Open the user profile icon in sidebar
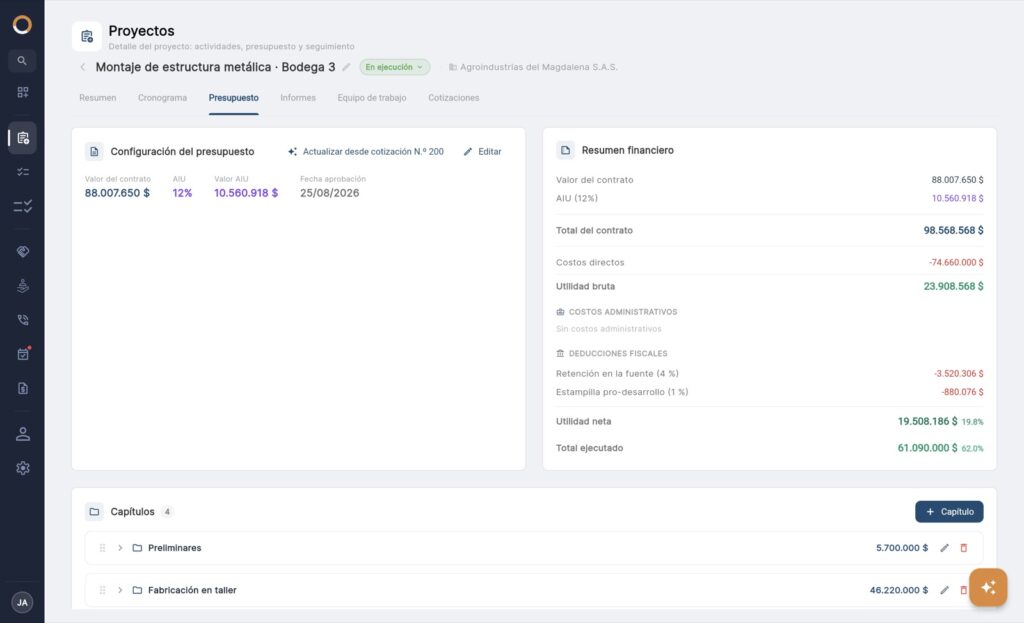 click(22, 434)
